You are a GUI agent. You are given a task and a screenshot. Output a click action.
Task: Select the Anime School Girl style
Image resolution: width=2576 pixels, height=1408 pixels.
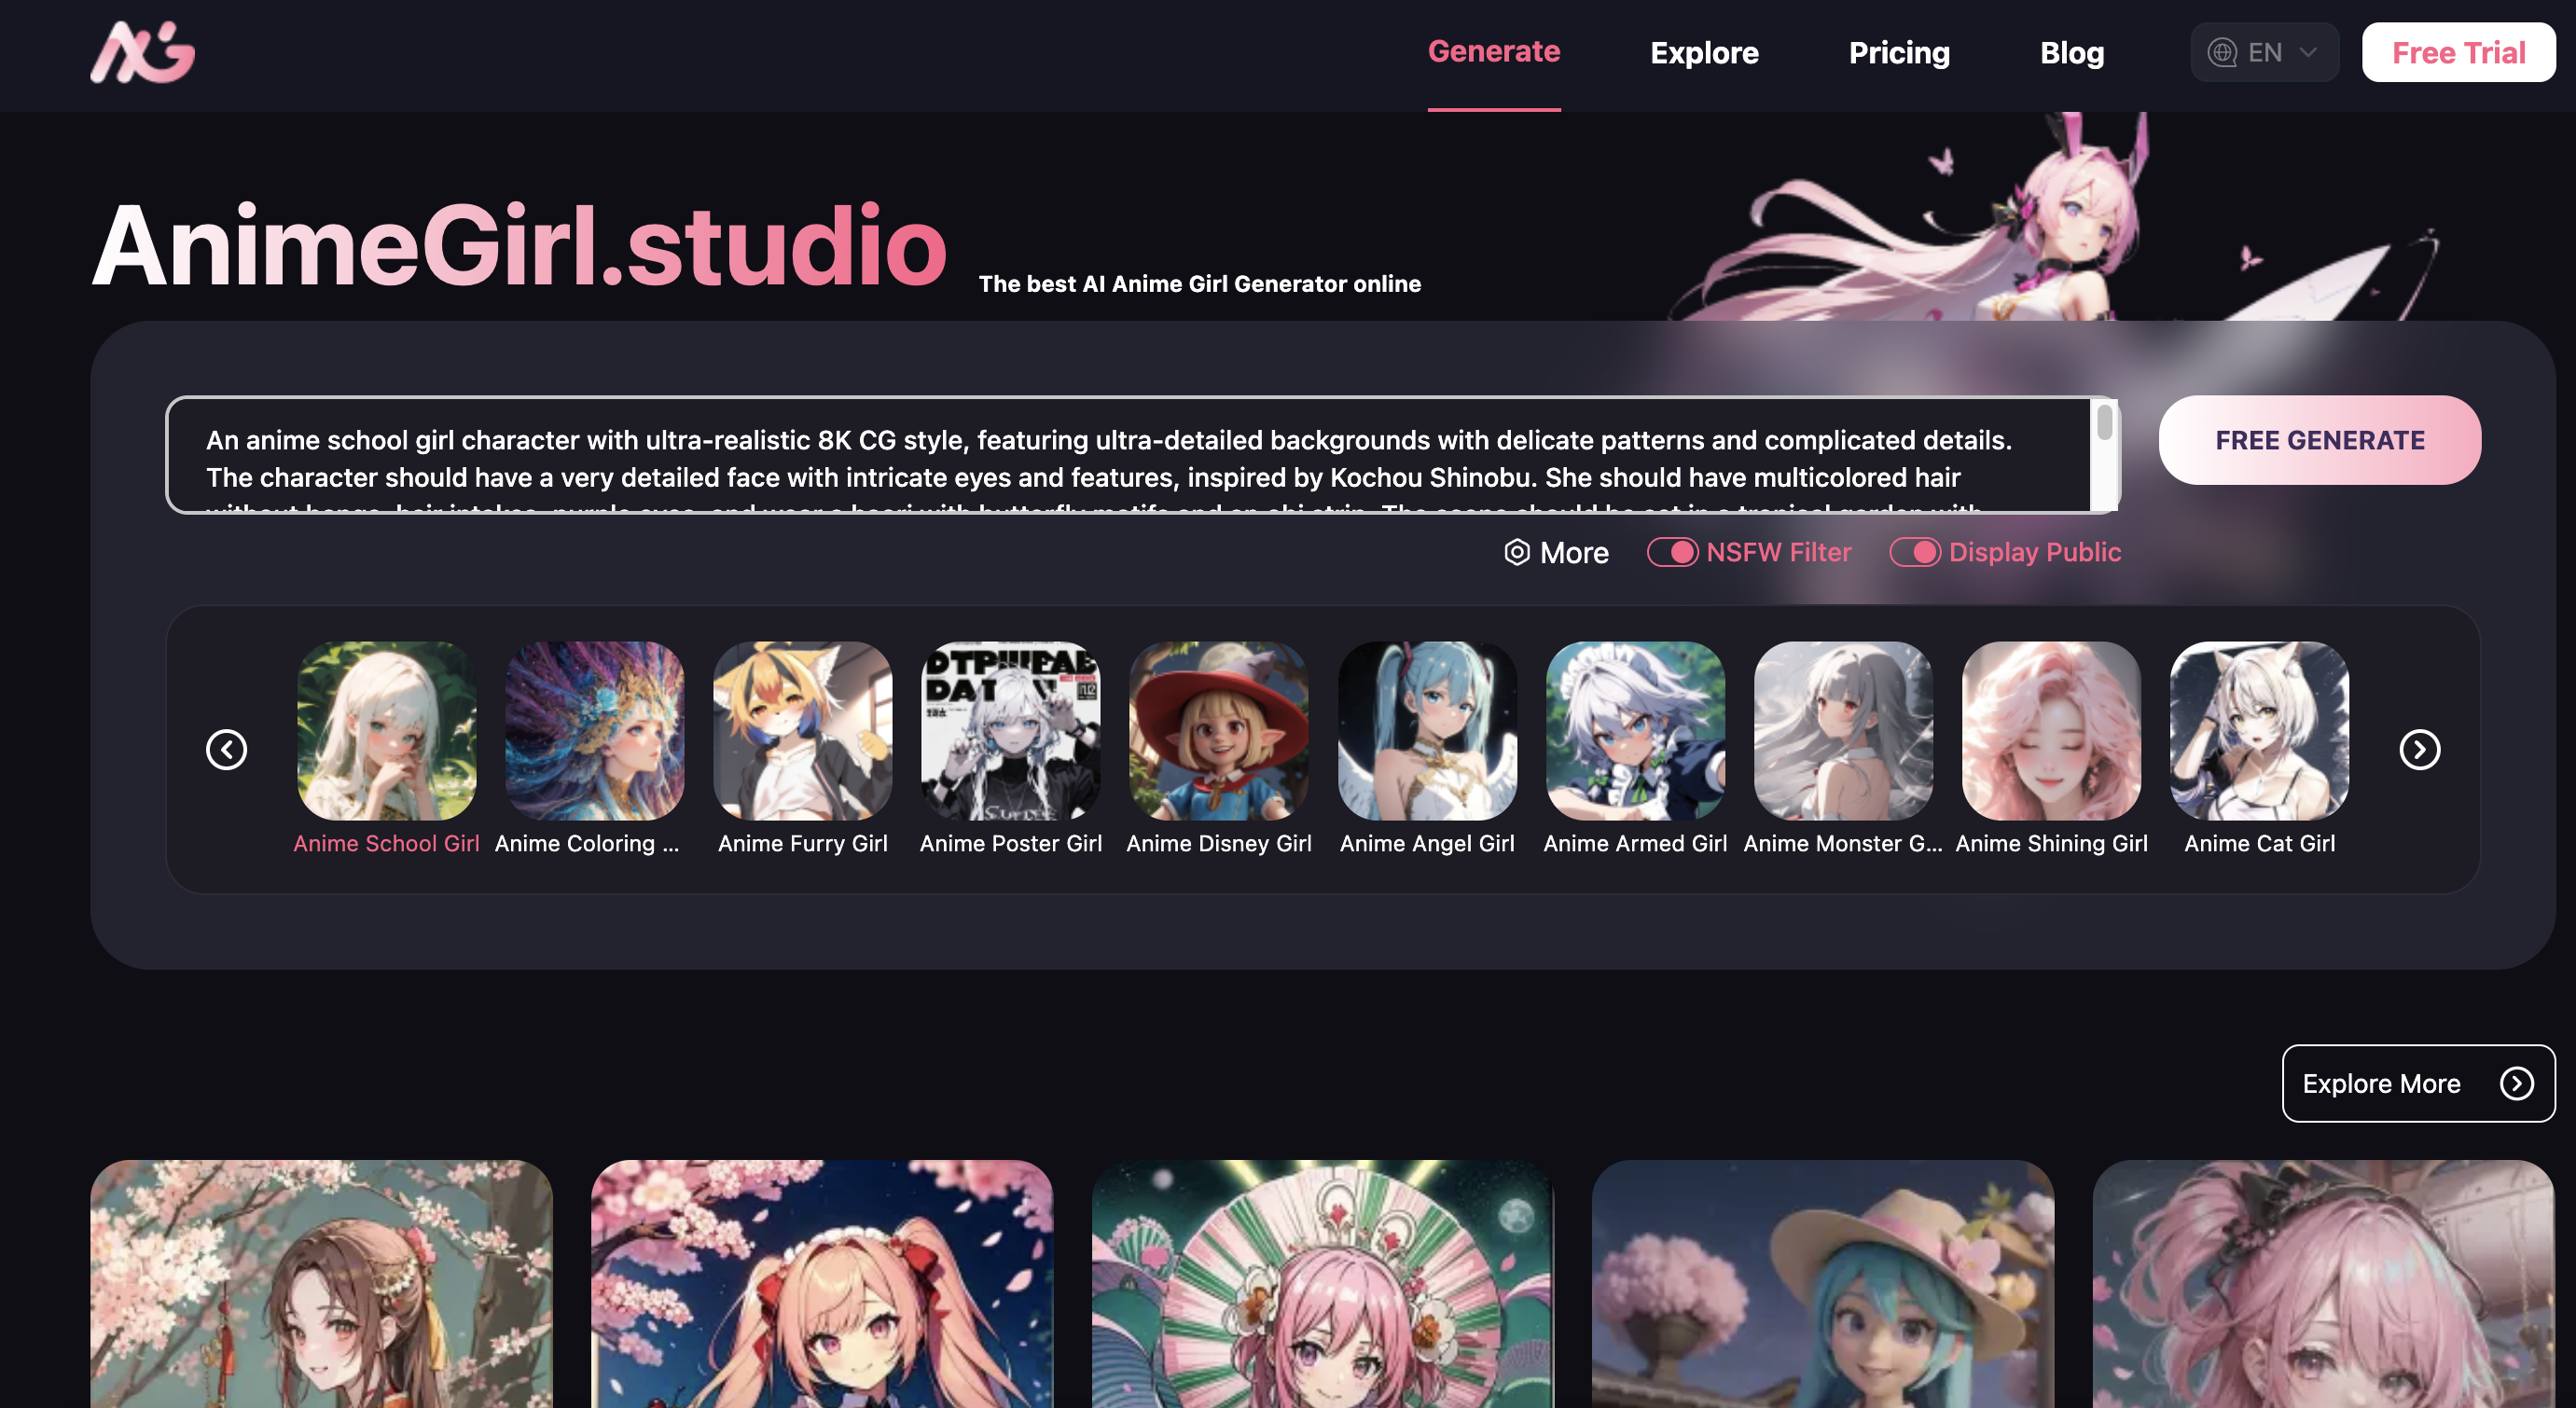coord(386,732)
